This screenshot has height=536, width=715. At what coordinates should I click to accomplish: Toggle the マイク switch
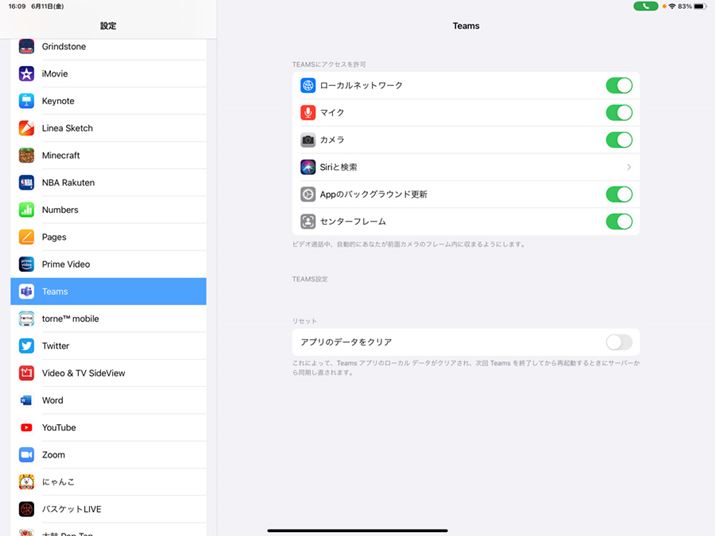coord(619,113)
